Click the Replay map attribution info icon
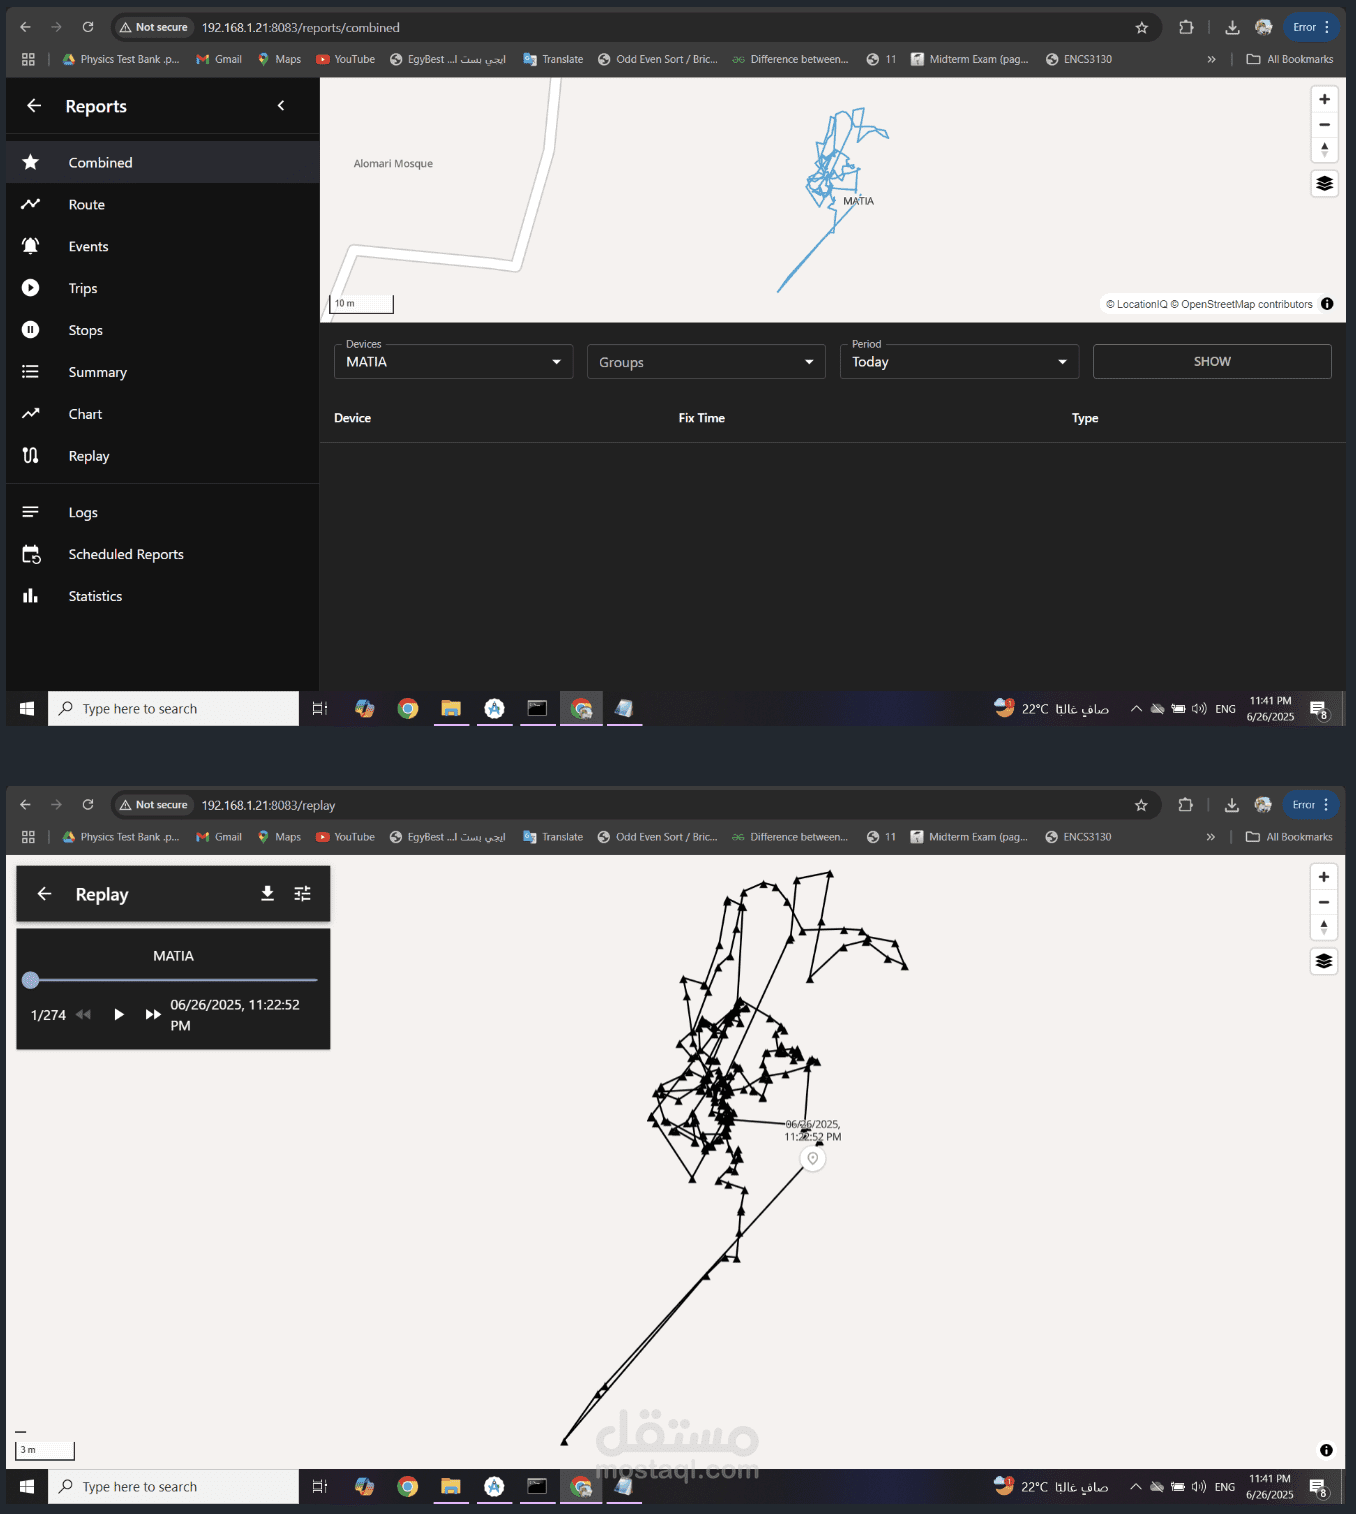 point(1326,1450)
